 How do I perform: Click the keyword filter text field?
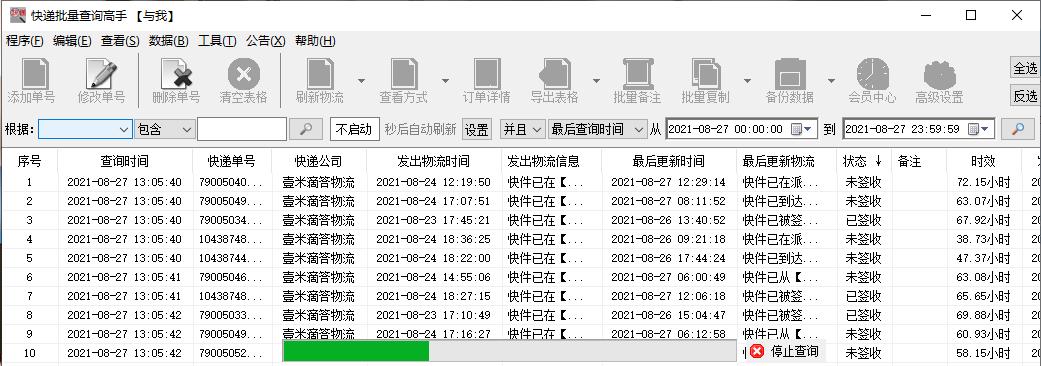[242, 129]
